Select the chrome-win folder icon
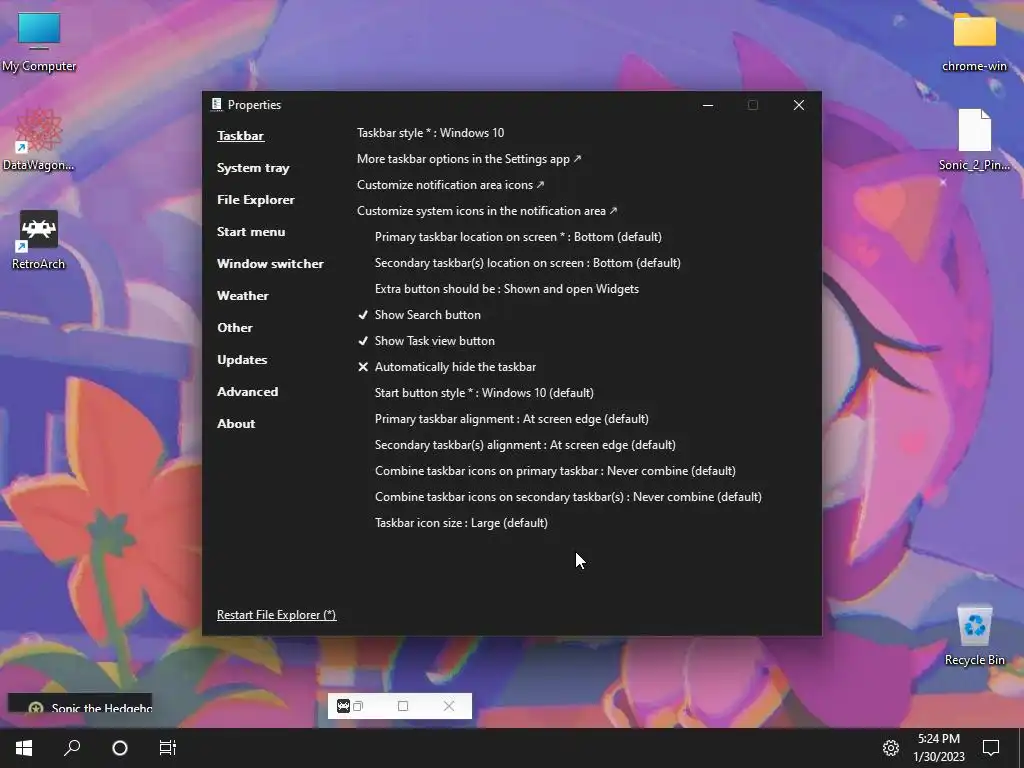1024x768 pixels. [x=974, y=42]
